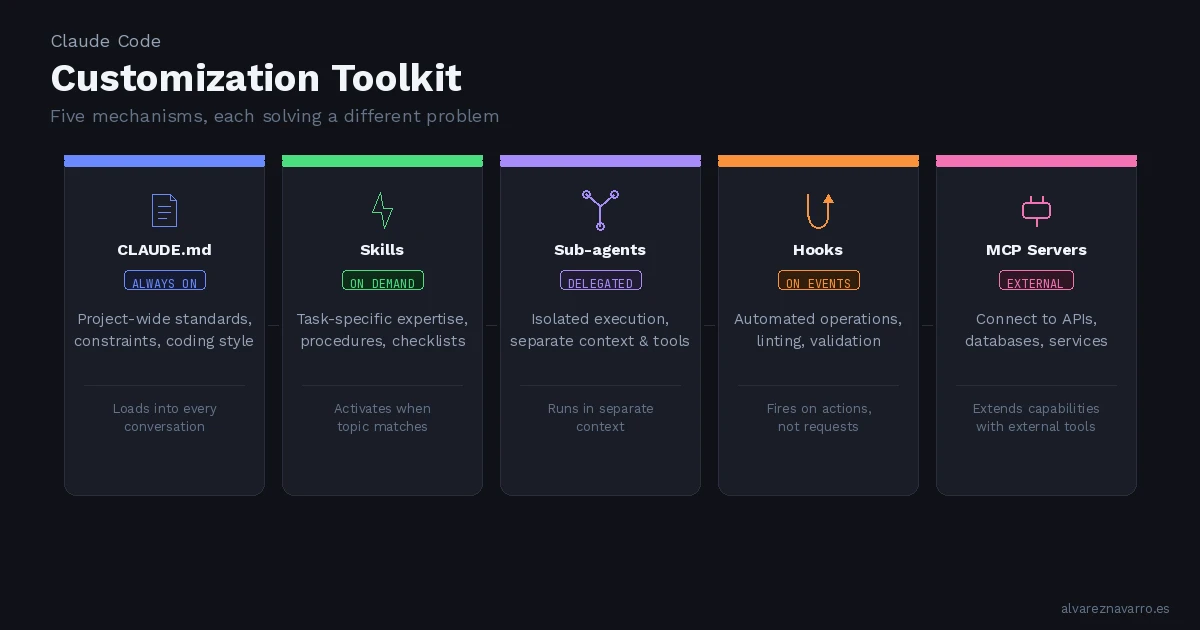This screenshot has width=1200, height=630.
Task: Click the pink MCP Servers color bar
Action: (1036, 161)
